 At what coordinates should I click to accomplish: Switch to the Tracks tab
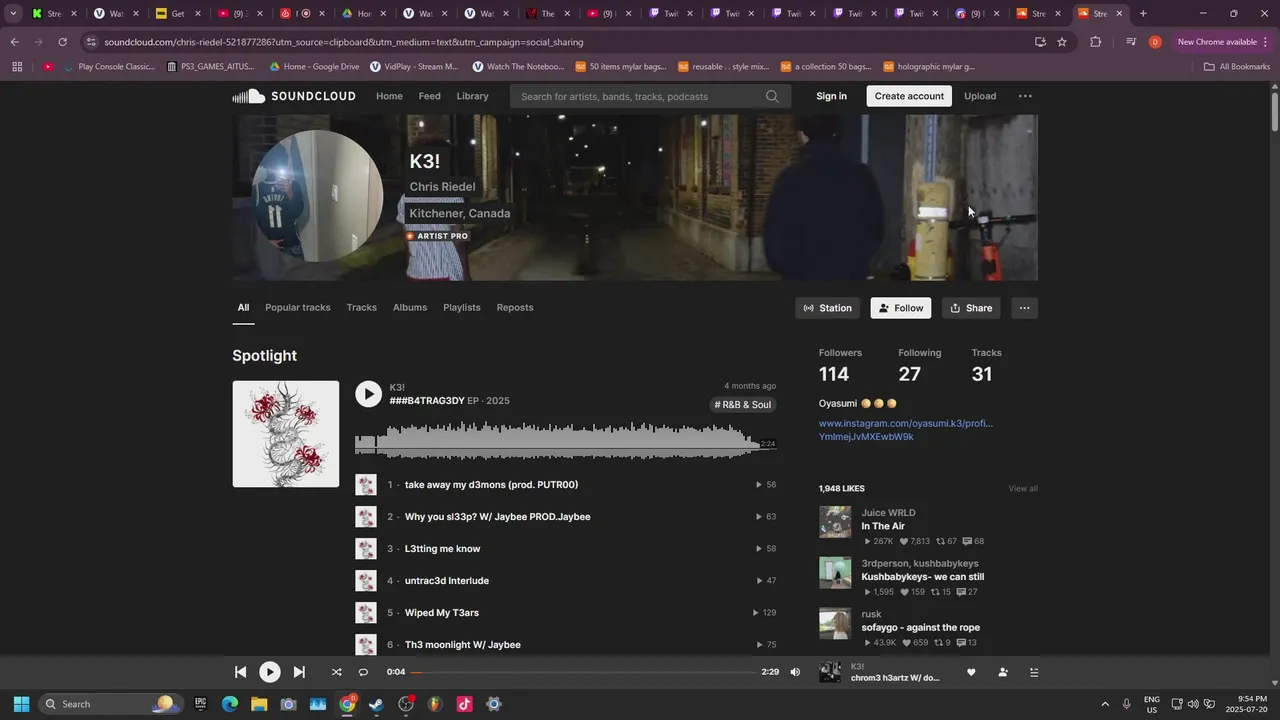(x=362, y=307)
